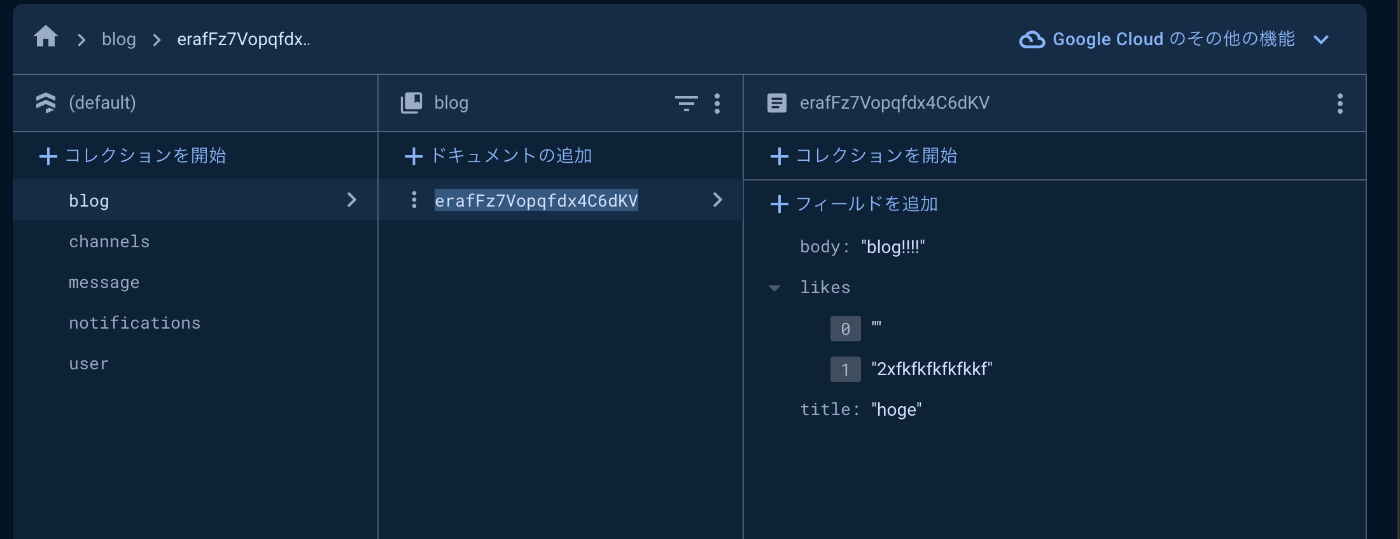Open the filter icon in blog panel

(x=686, y=103)
